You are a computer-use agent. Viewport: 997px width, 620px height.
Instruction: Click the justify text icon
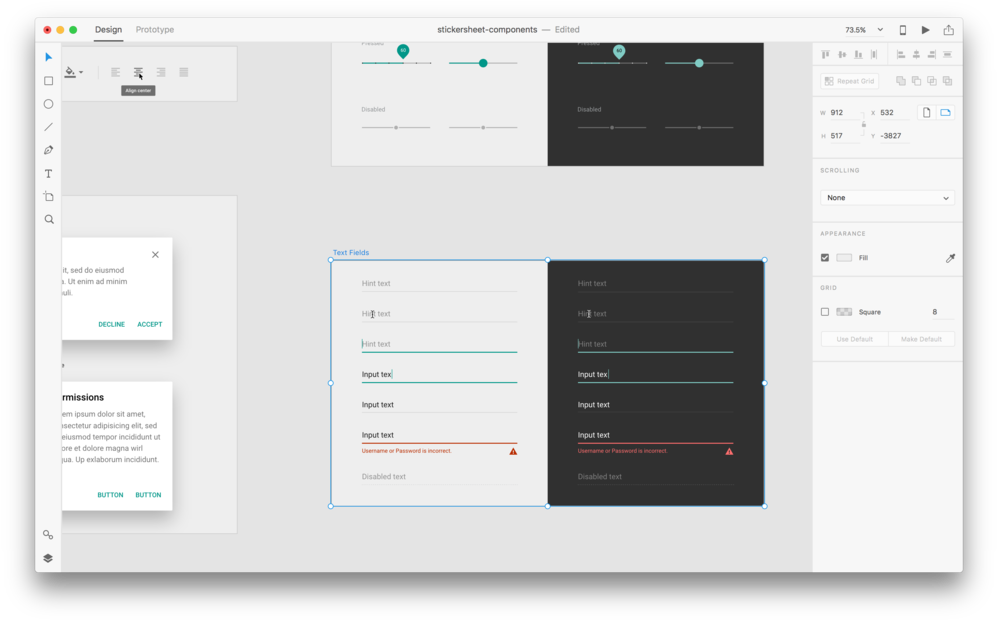click(x=184, y=72)
